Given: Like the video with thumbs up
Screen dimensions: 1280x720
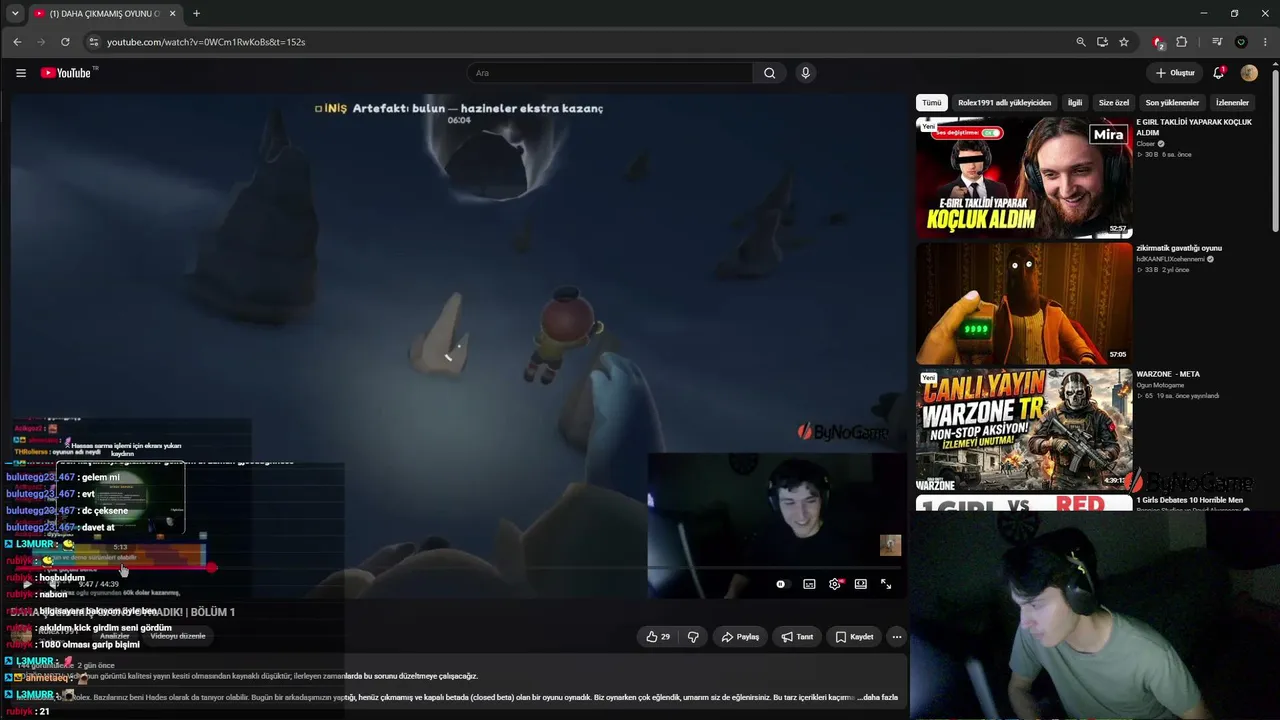Looking at the screenshot, I should pyautogui.click(x=657, y=637).
